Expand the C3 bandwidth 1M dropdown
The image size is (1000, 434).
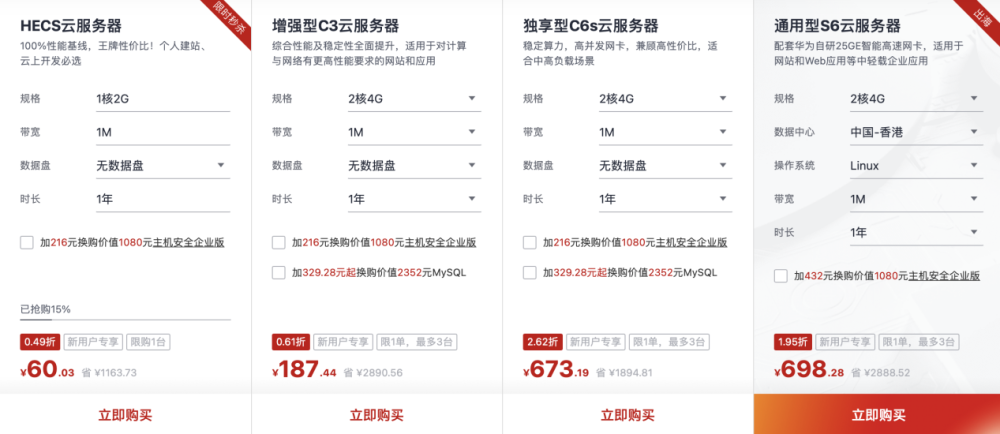click(x=415, y=132)
